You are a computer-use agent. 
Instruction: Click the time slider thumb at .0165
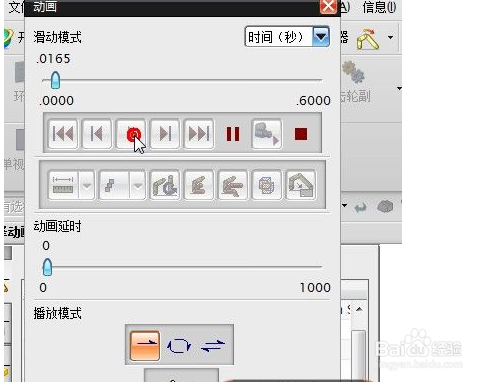[x=55, y=80]
